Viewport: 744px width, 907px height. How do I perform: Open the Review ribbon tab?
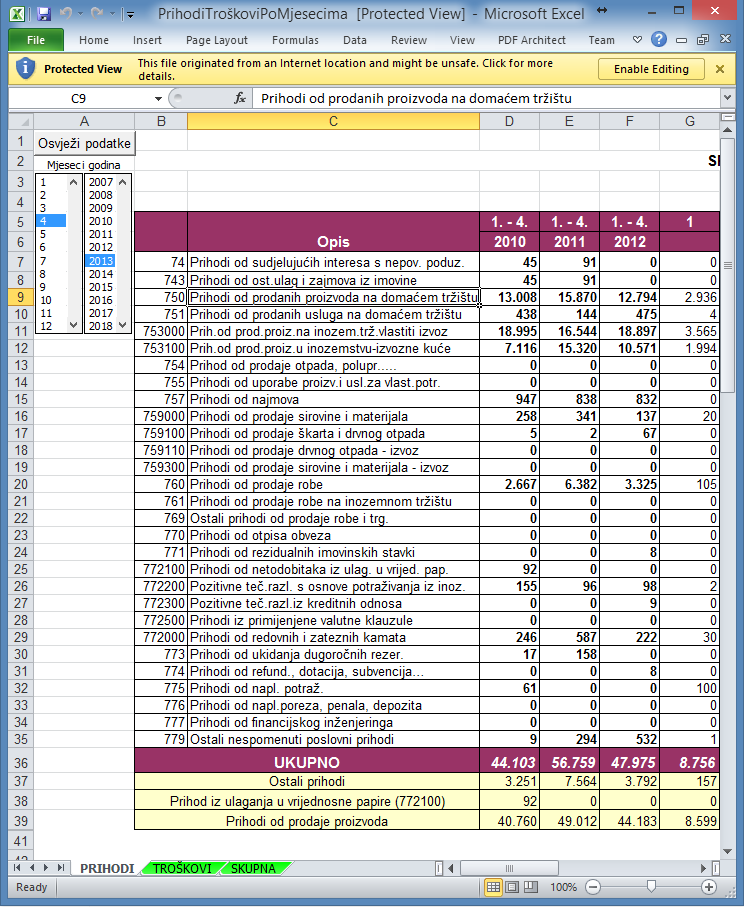click(408, 40)
